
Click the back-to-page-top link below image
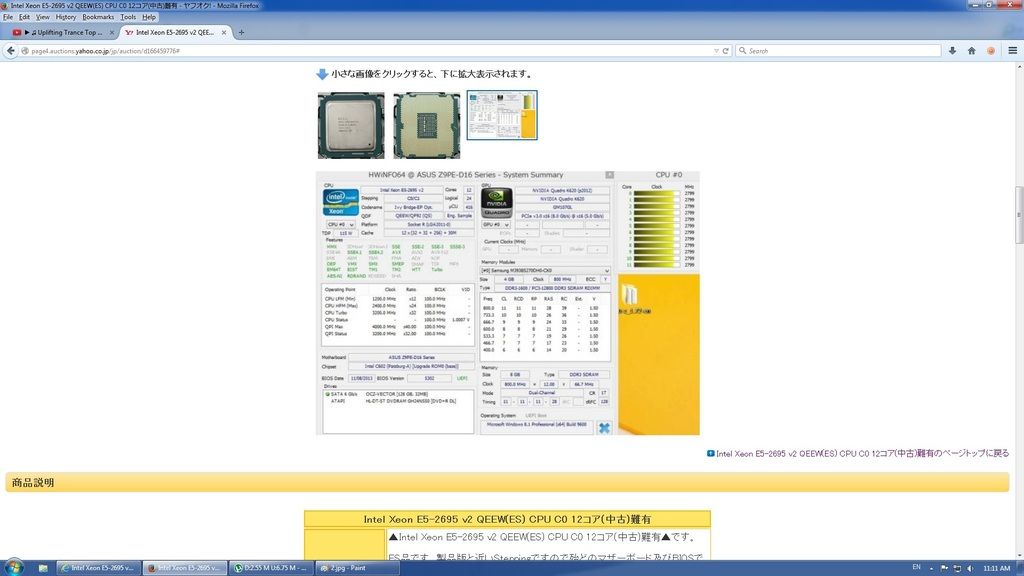861,453
